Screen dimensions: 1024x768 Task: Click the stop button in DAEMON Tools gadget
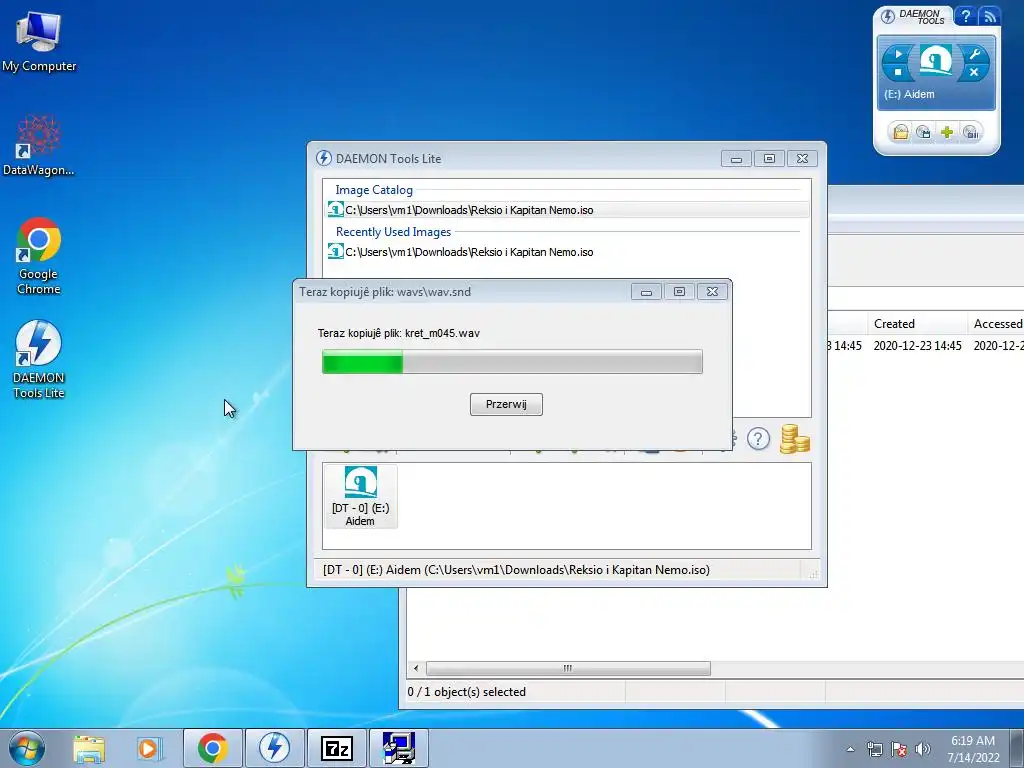(899, 72)
